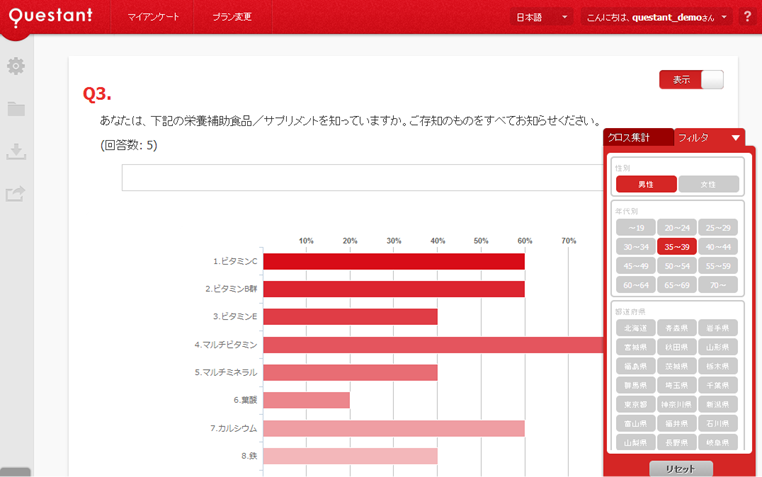Click the empty text box below the question

362,177
